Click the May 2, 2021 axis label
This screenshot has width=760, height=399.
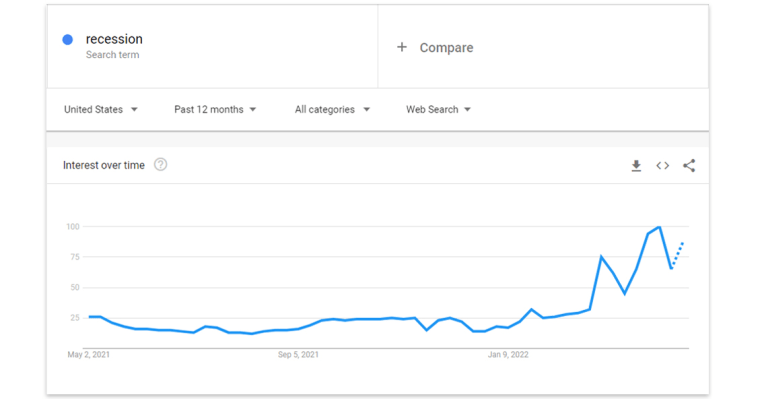point(89,355)
